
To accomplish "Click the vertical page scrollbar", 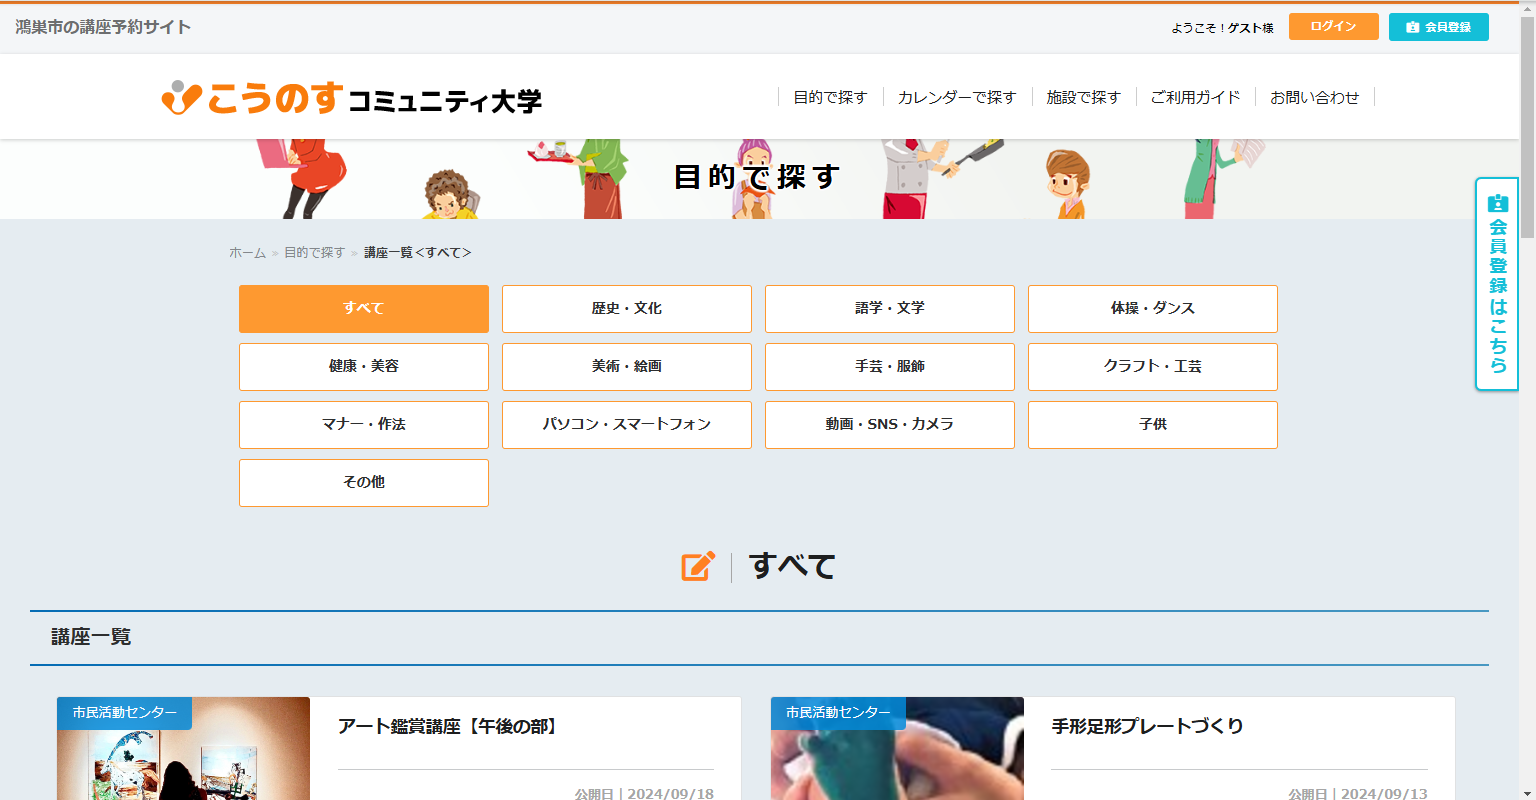I will (x=1527, y=400).
